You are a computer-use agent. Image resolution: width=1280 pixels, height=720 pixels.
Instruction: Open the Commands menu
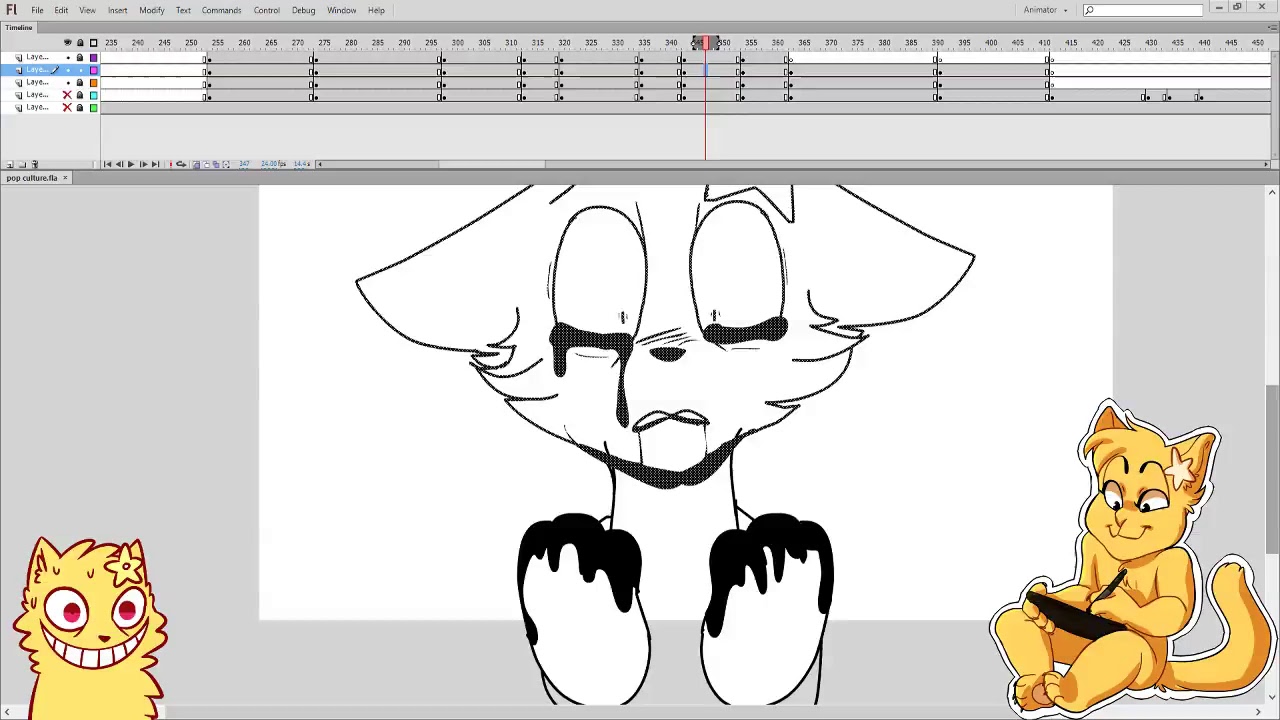point(221,10)
